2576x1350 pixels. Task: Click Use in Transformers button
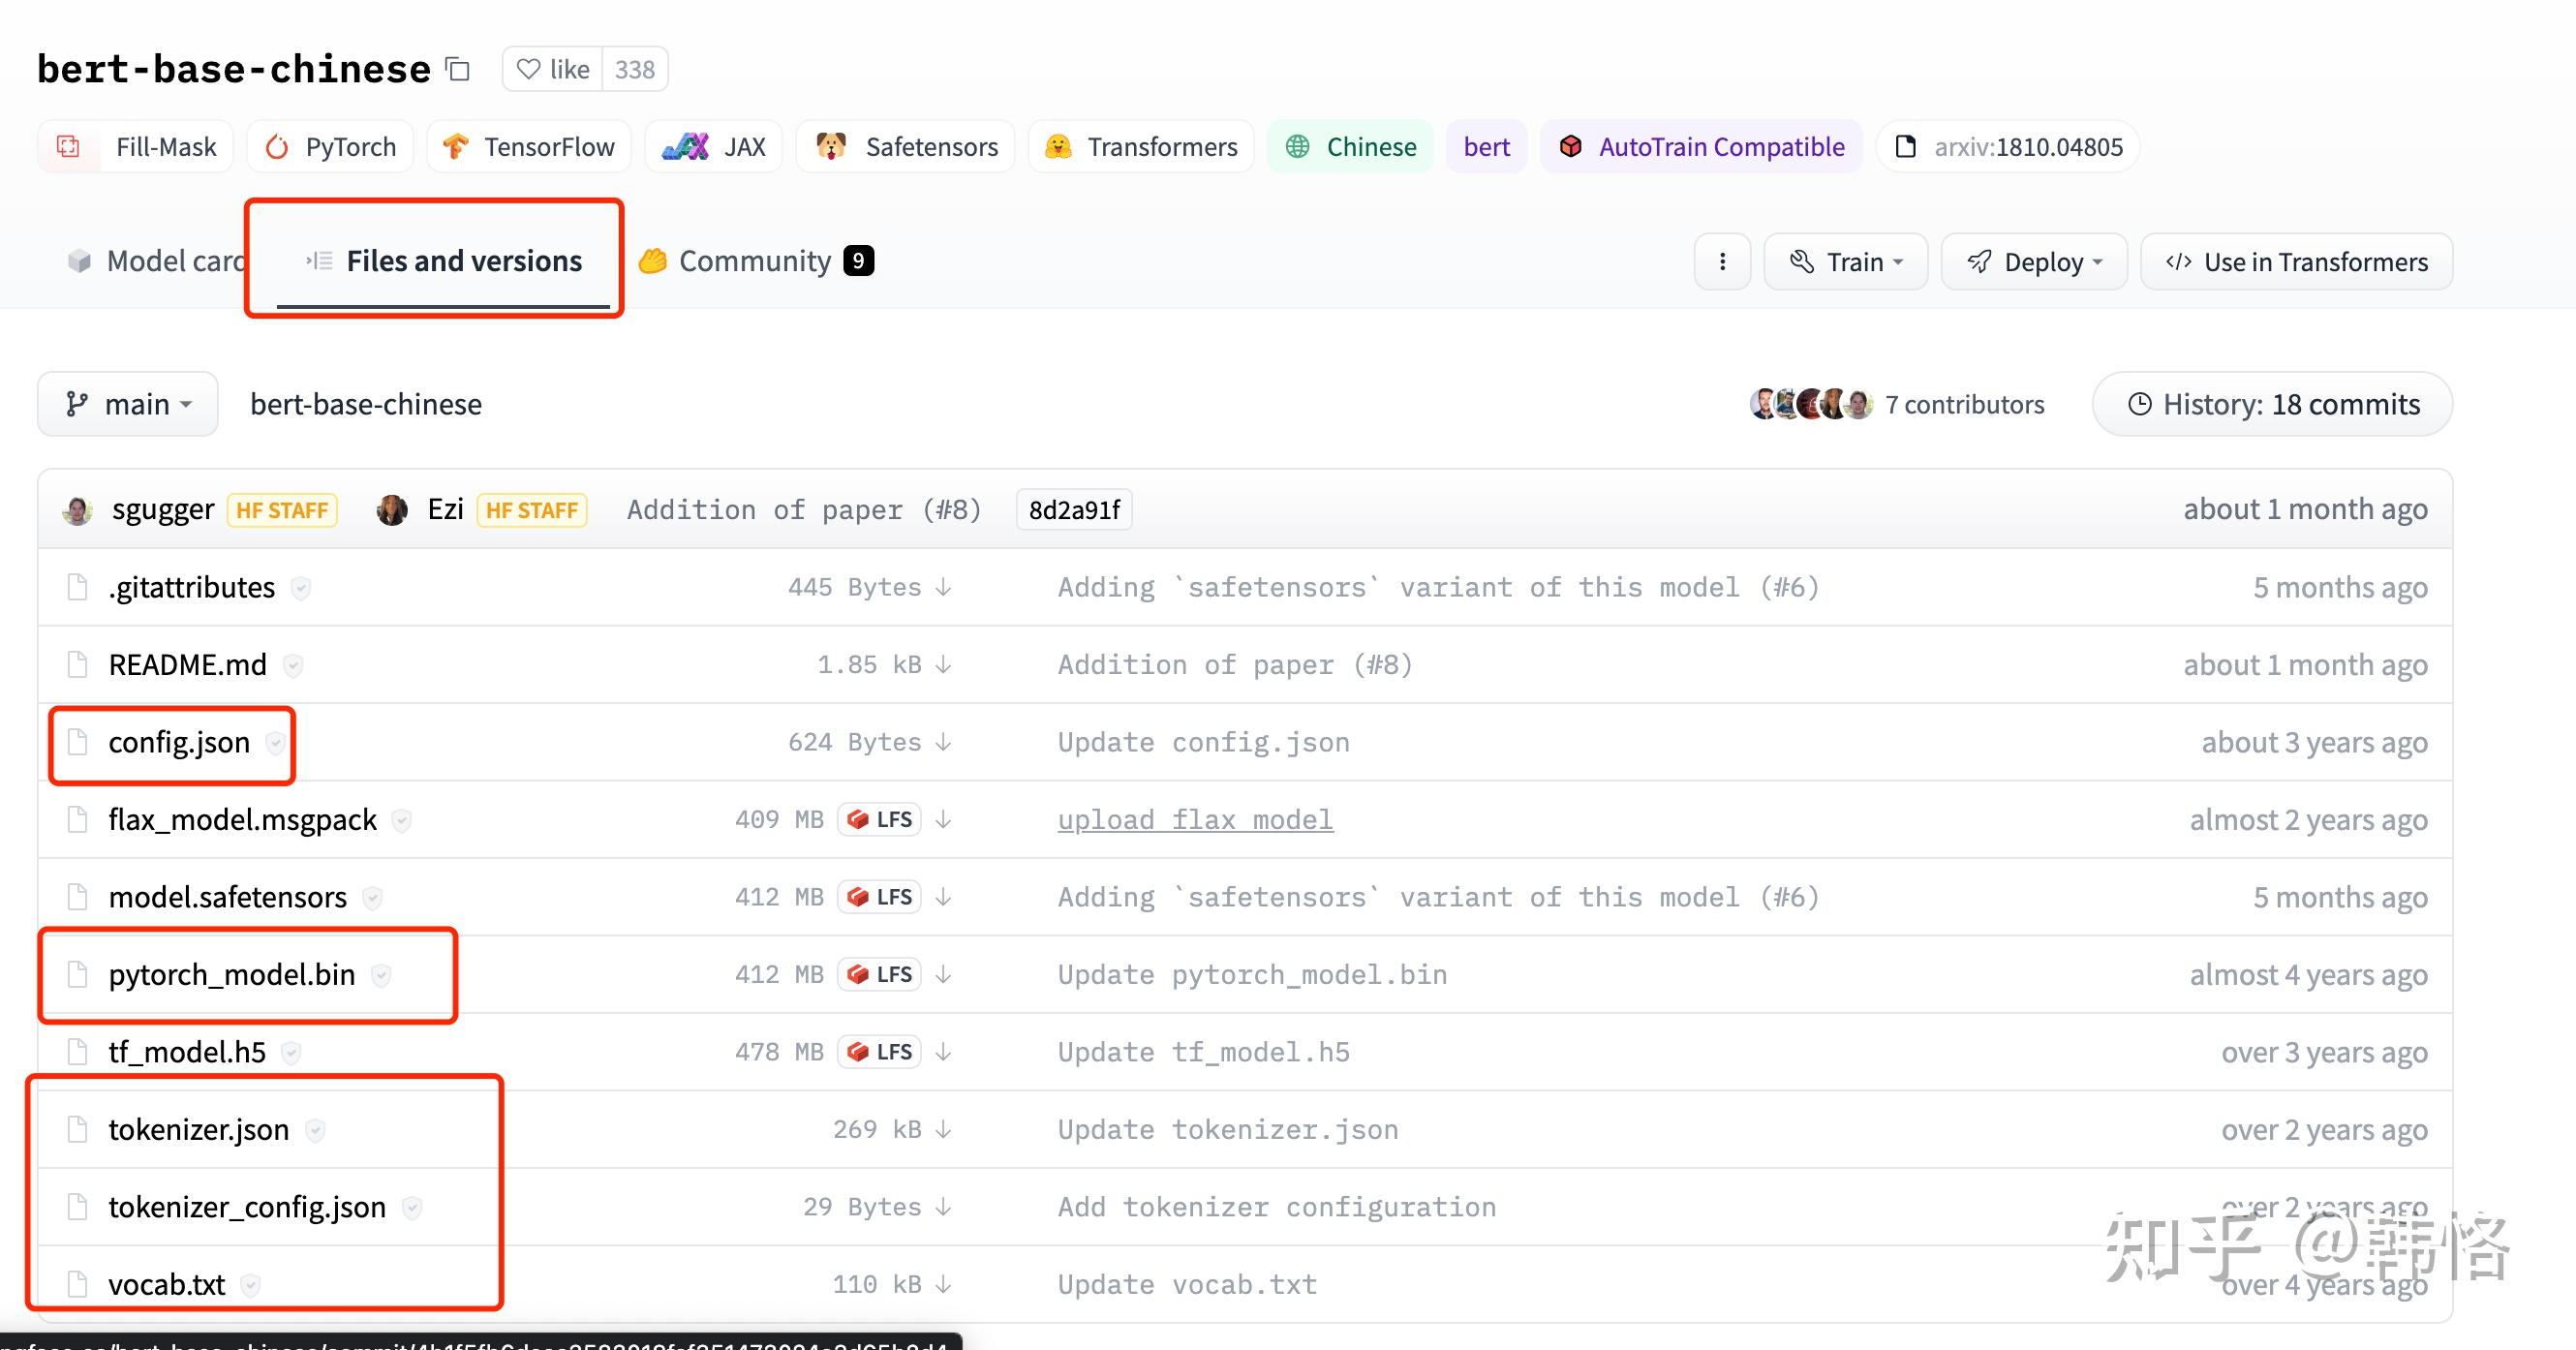[x=2296, y=262]
